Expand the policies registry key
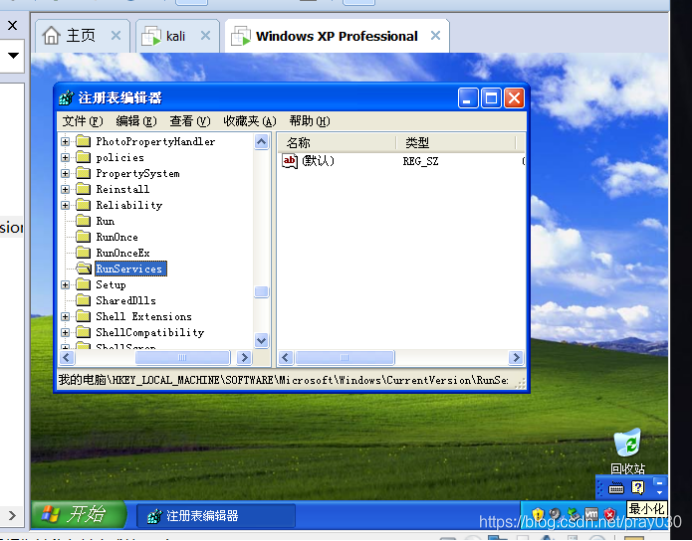This screenshot has height=541, width=692. (x=65, y=158)
